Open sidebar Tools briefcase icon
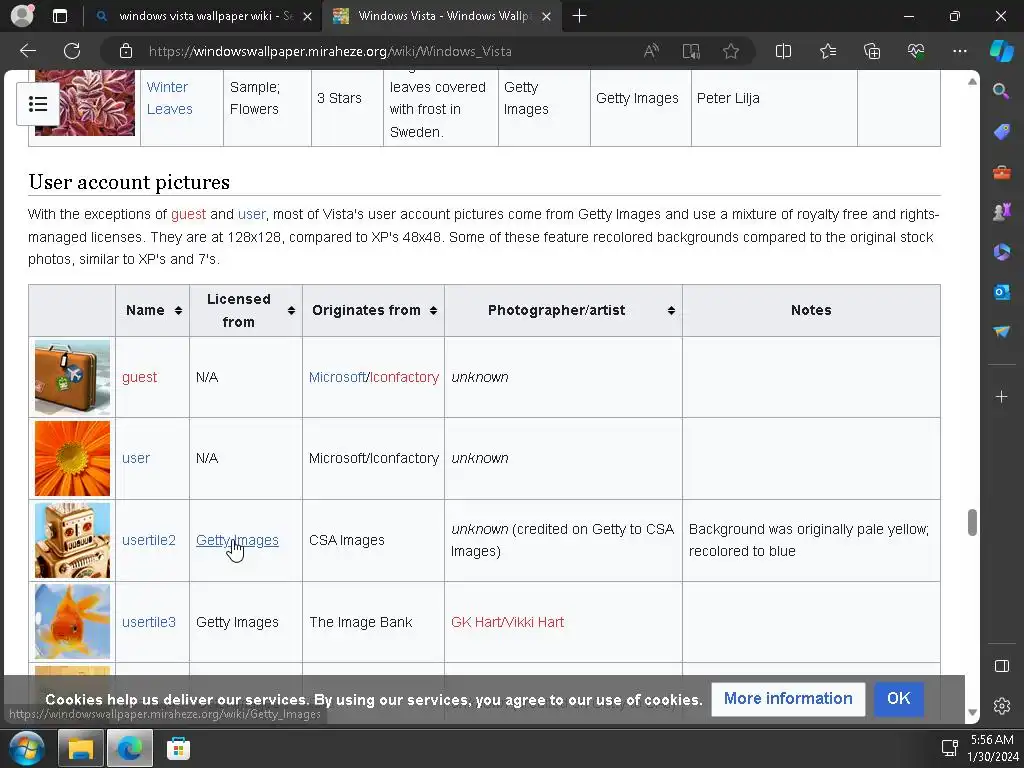Viewport: 1024px width, 768px height. pos(1001,172)
